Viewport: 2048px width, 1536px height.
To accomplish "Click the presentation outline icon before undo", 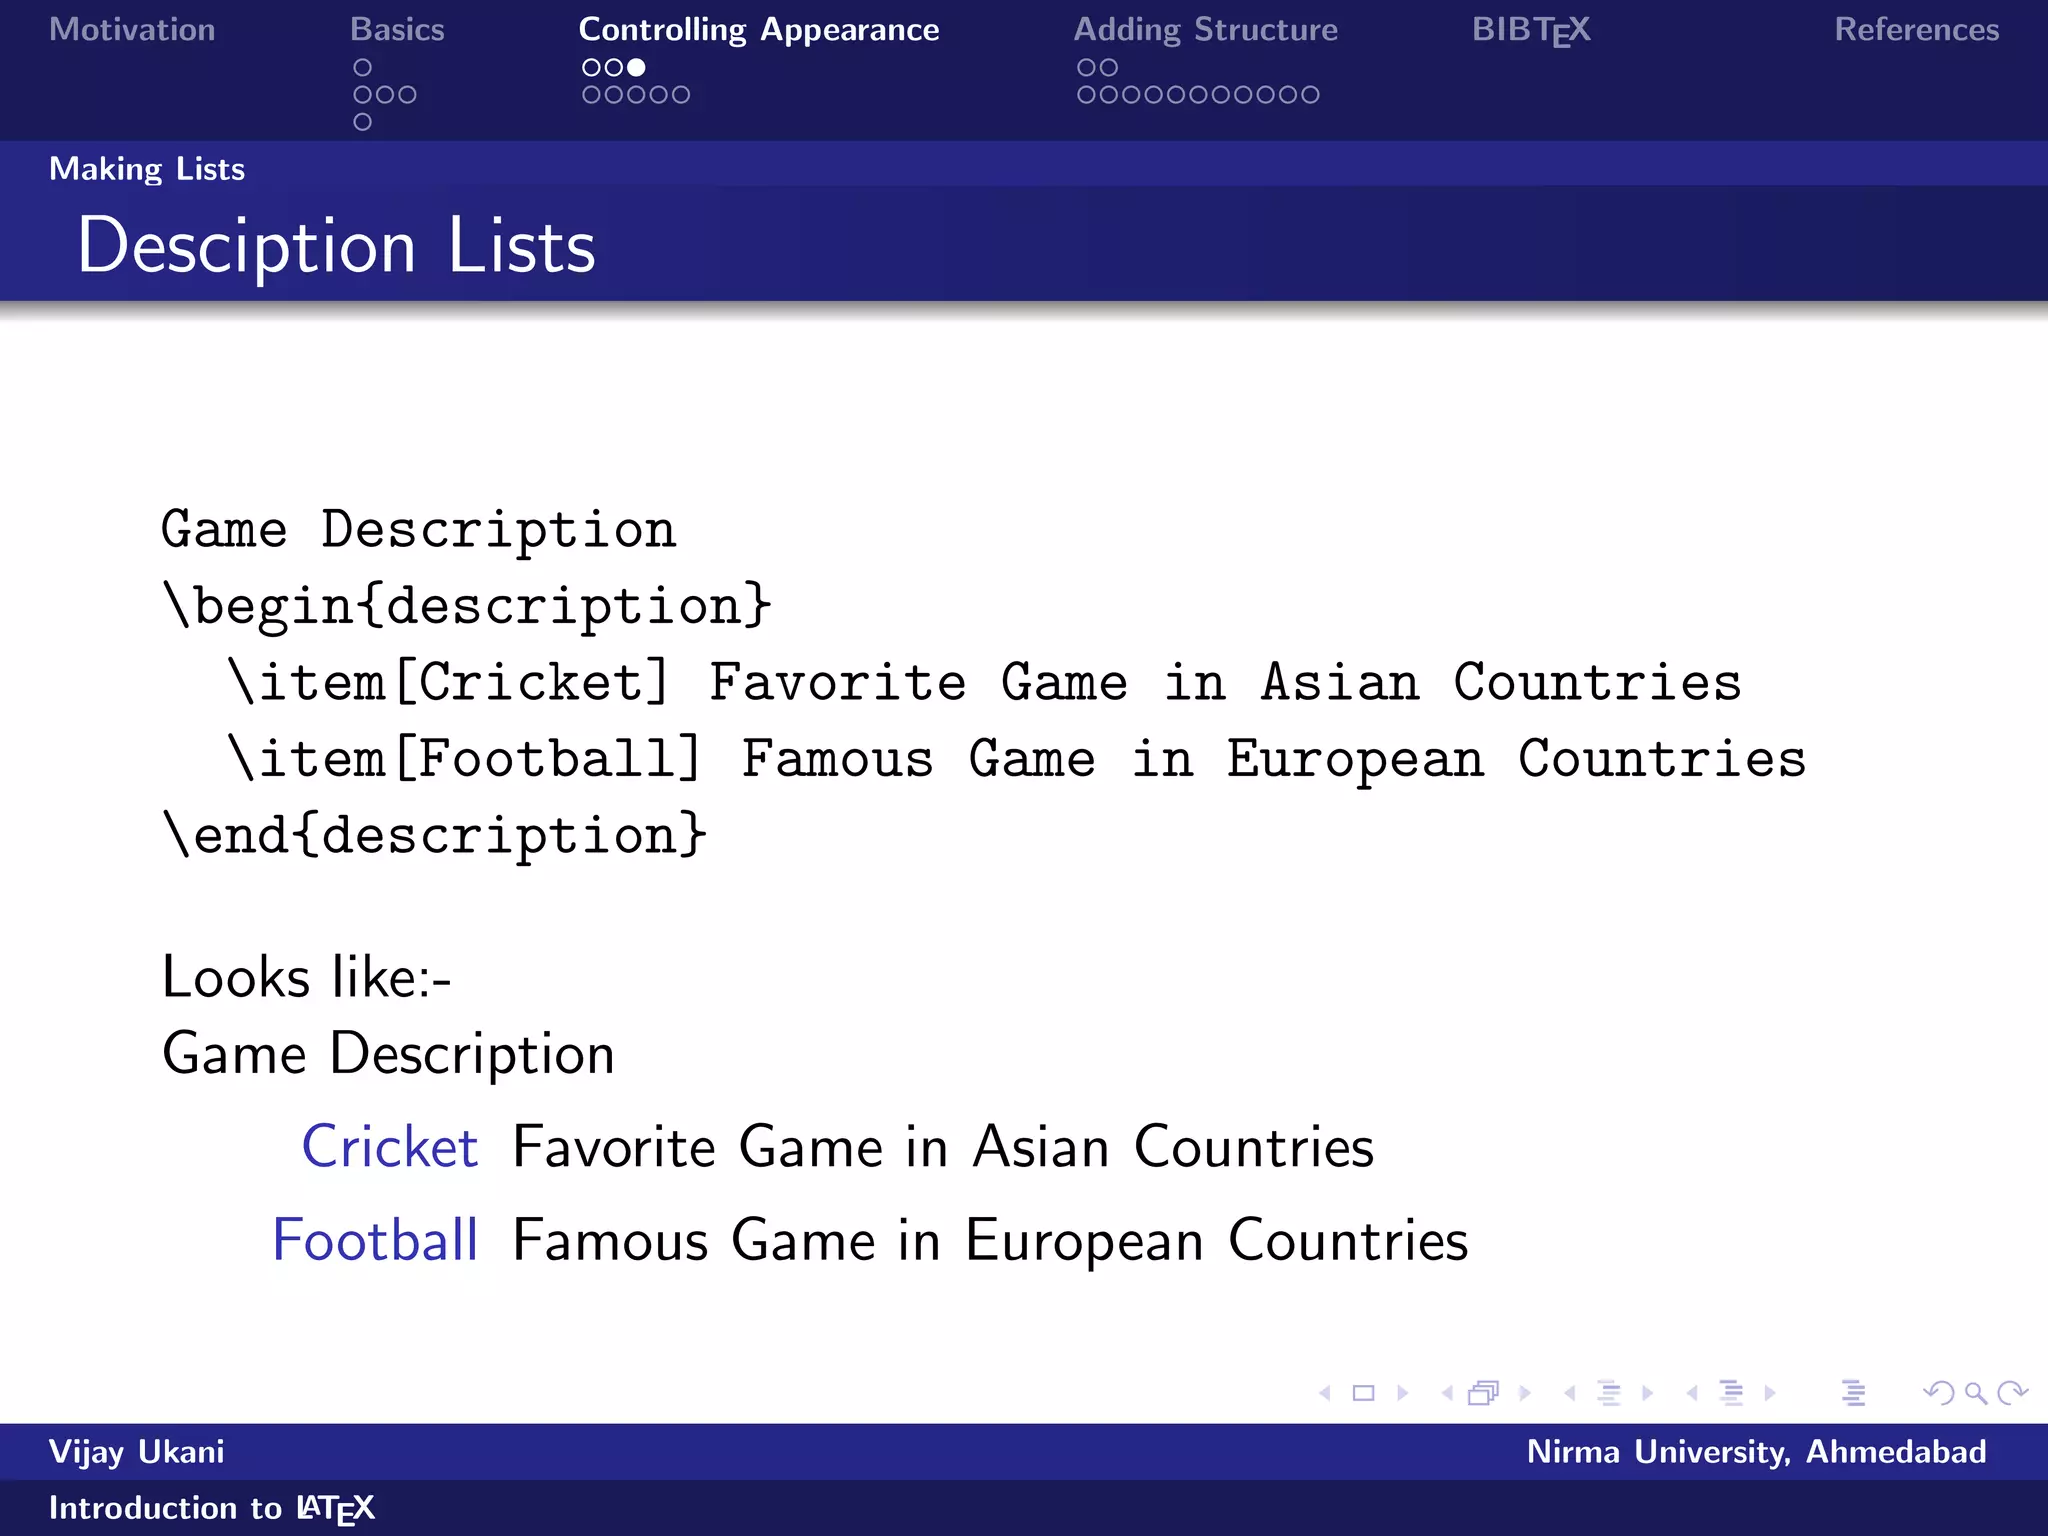I will tap(1853, 1393).
